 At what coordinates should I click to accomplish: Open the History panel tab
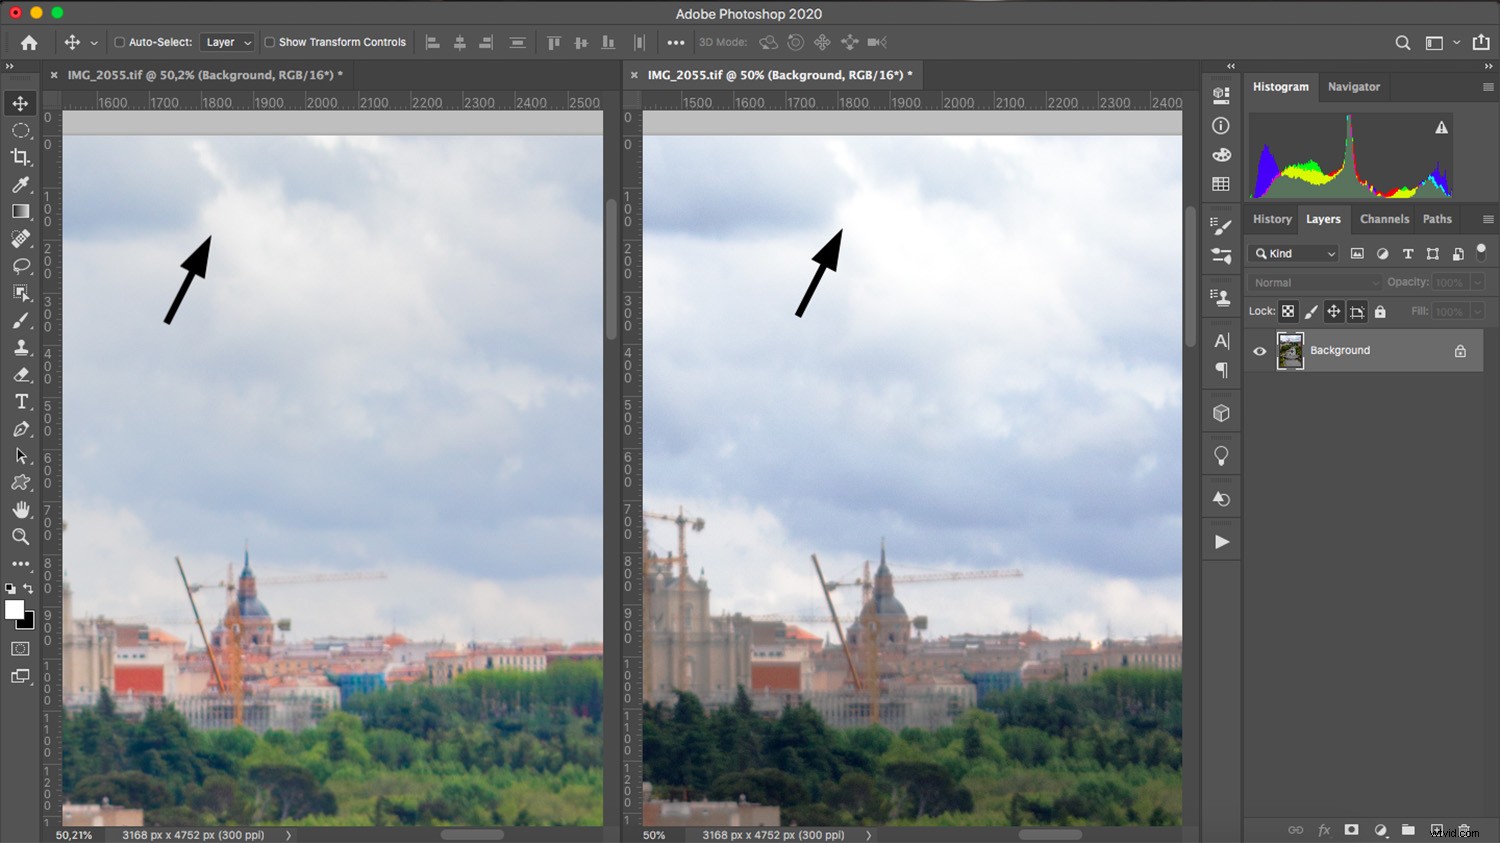click(x=1271, y=219)
